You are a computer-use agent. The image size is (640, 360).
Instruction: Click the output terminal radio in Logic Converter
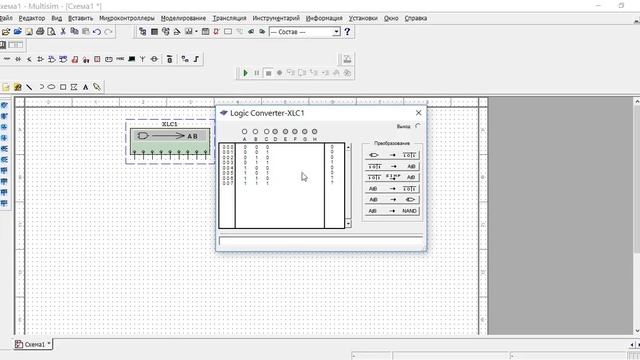pyautogui.click(x=418, y=126)
